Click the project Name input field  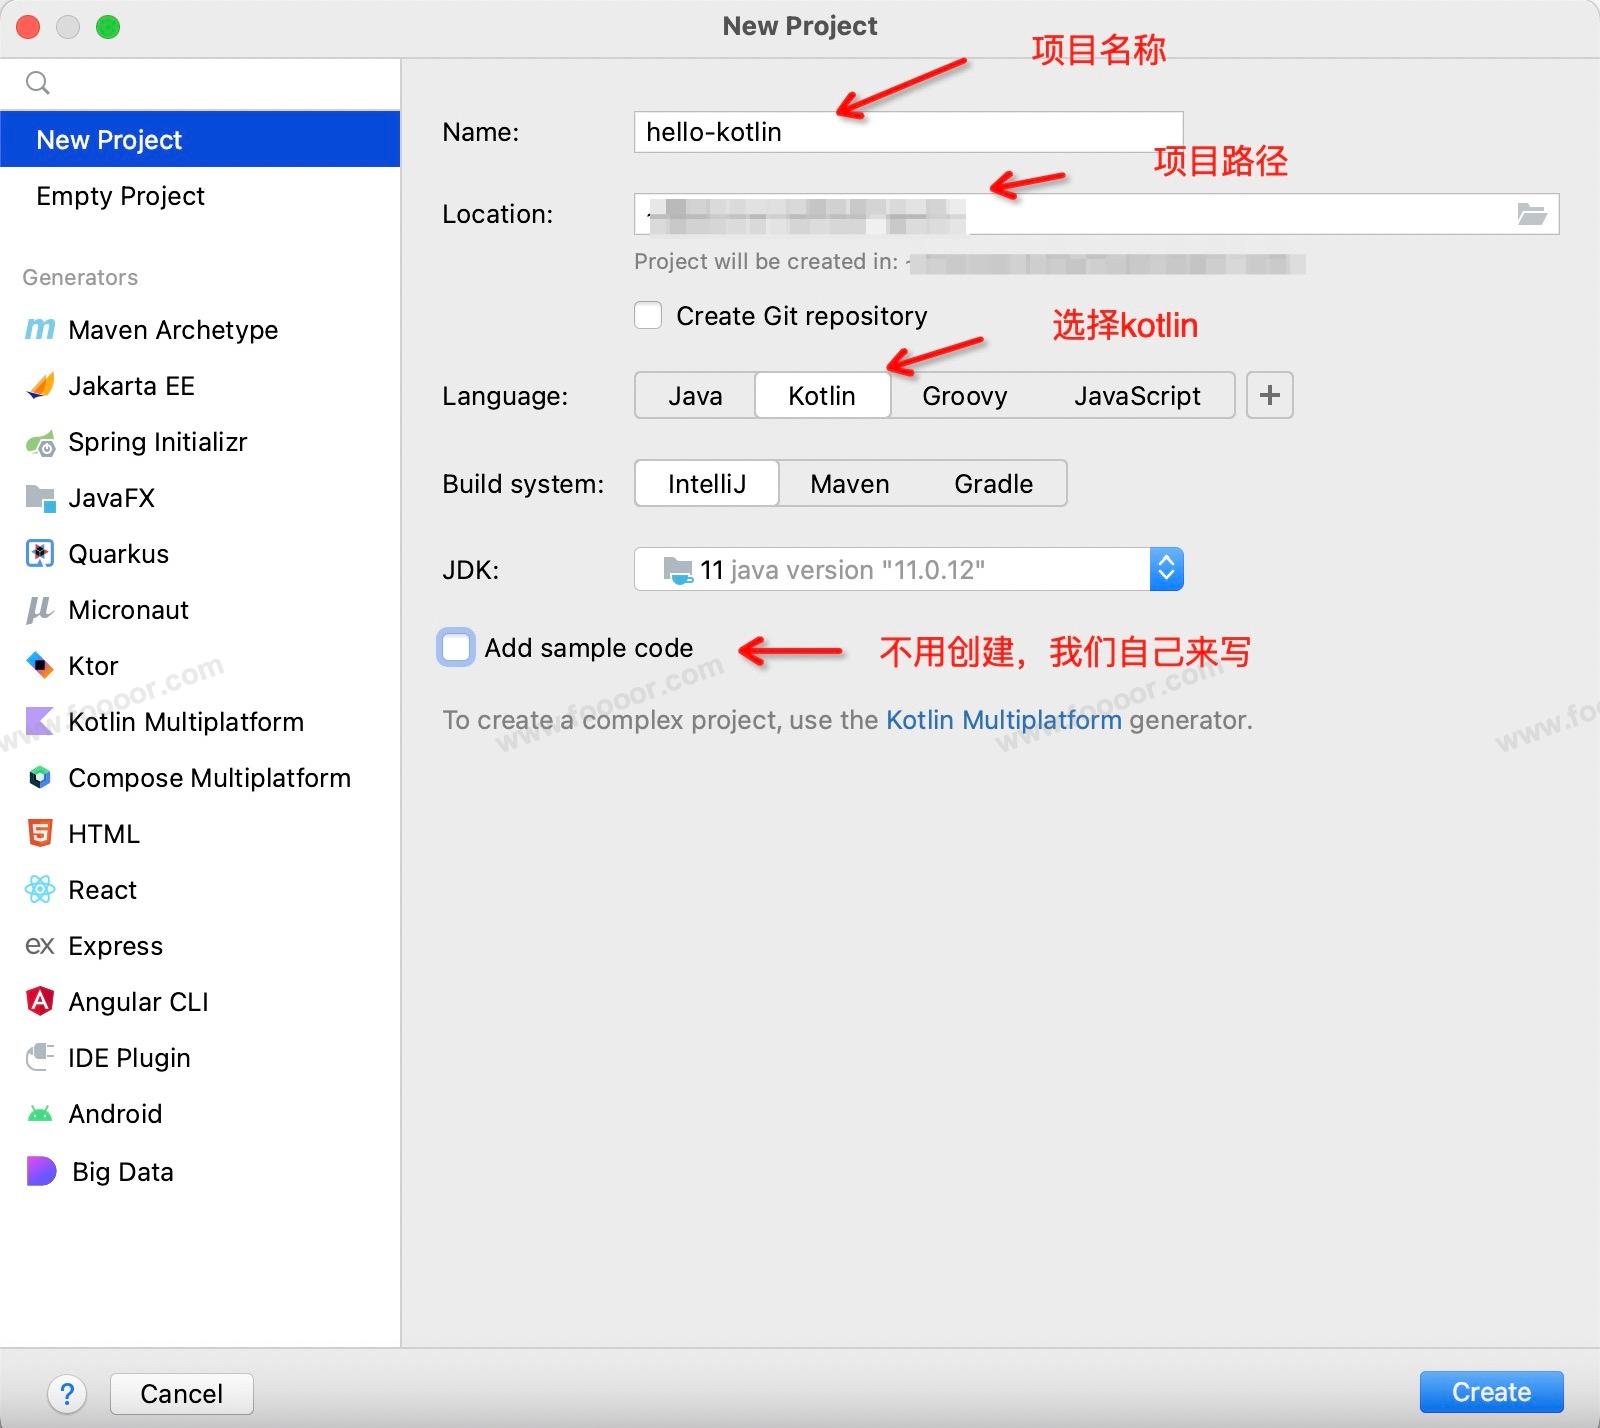click(x=907, y=132)
